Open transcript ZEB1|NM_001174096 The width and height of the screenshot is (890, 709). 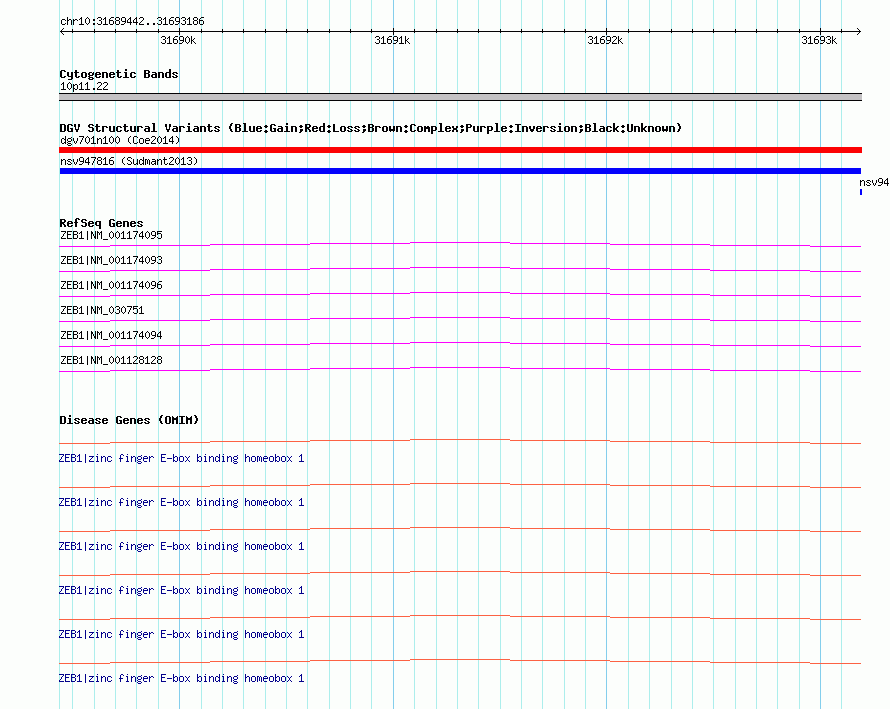pos(111,286)
